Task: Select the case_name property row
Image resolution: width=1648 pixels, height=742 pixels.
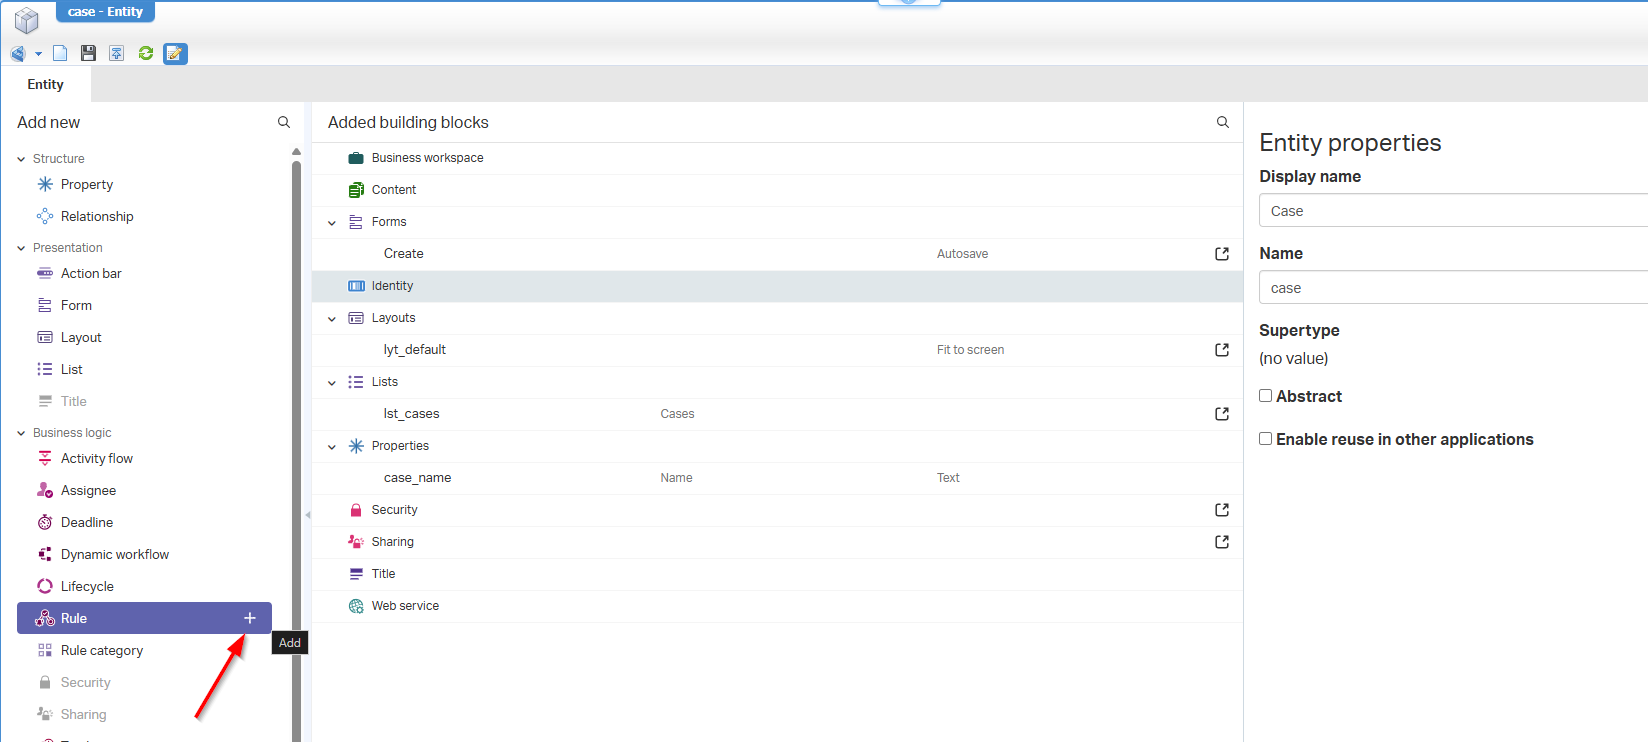Action: click(x=777, y=478)
